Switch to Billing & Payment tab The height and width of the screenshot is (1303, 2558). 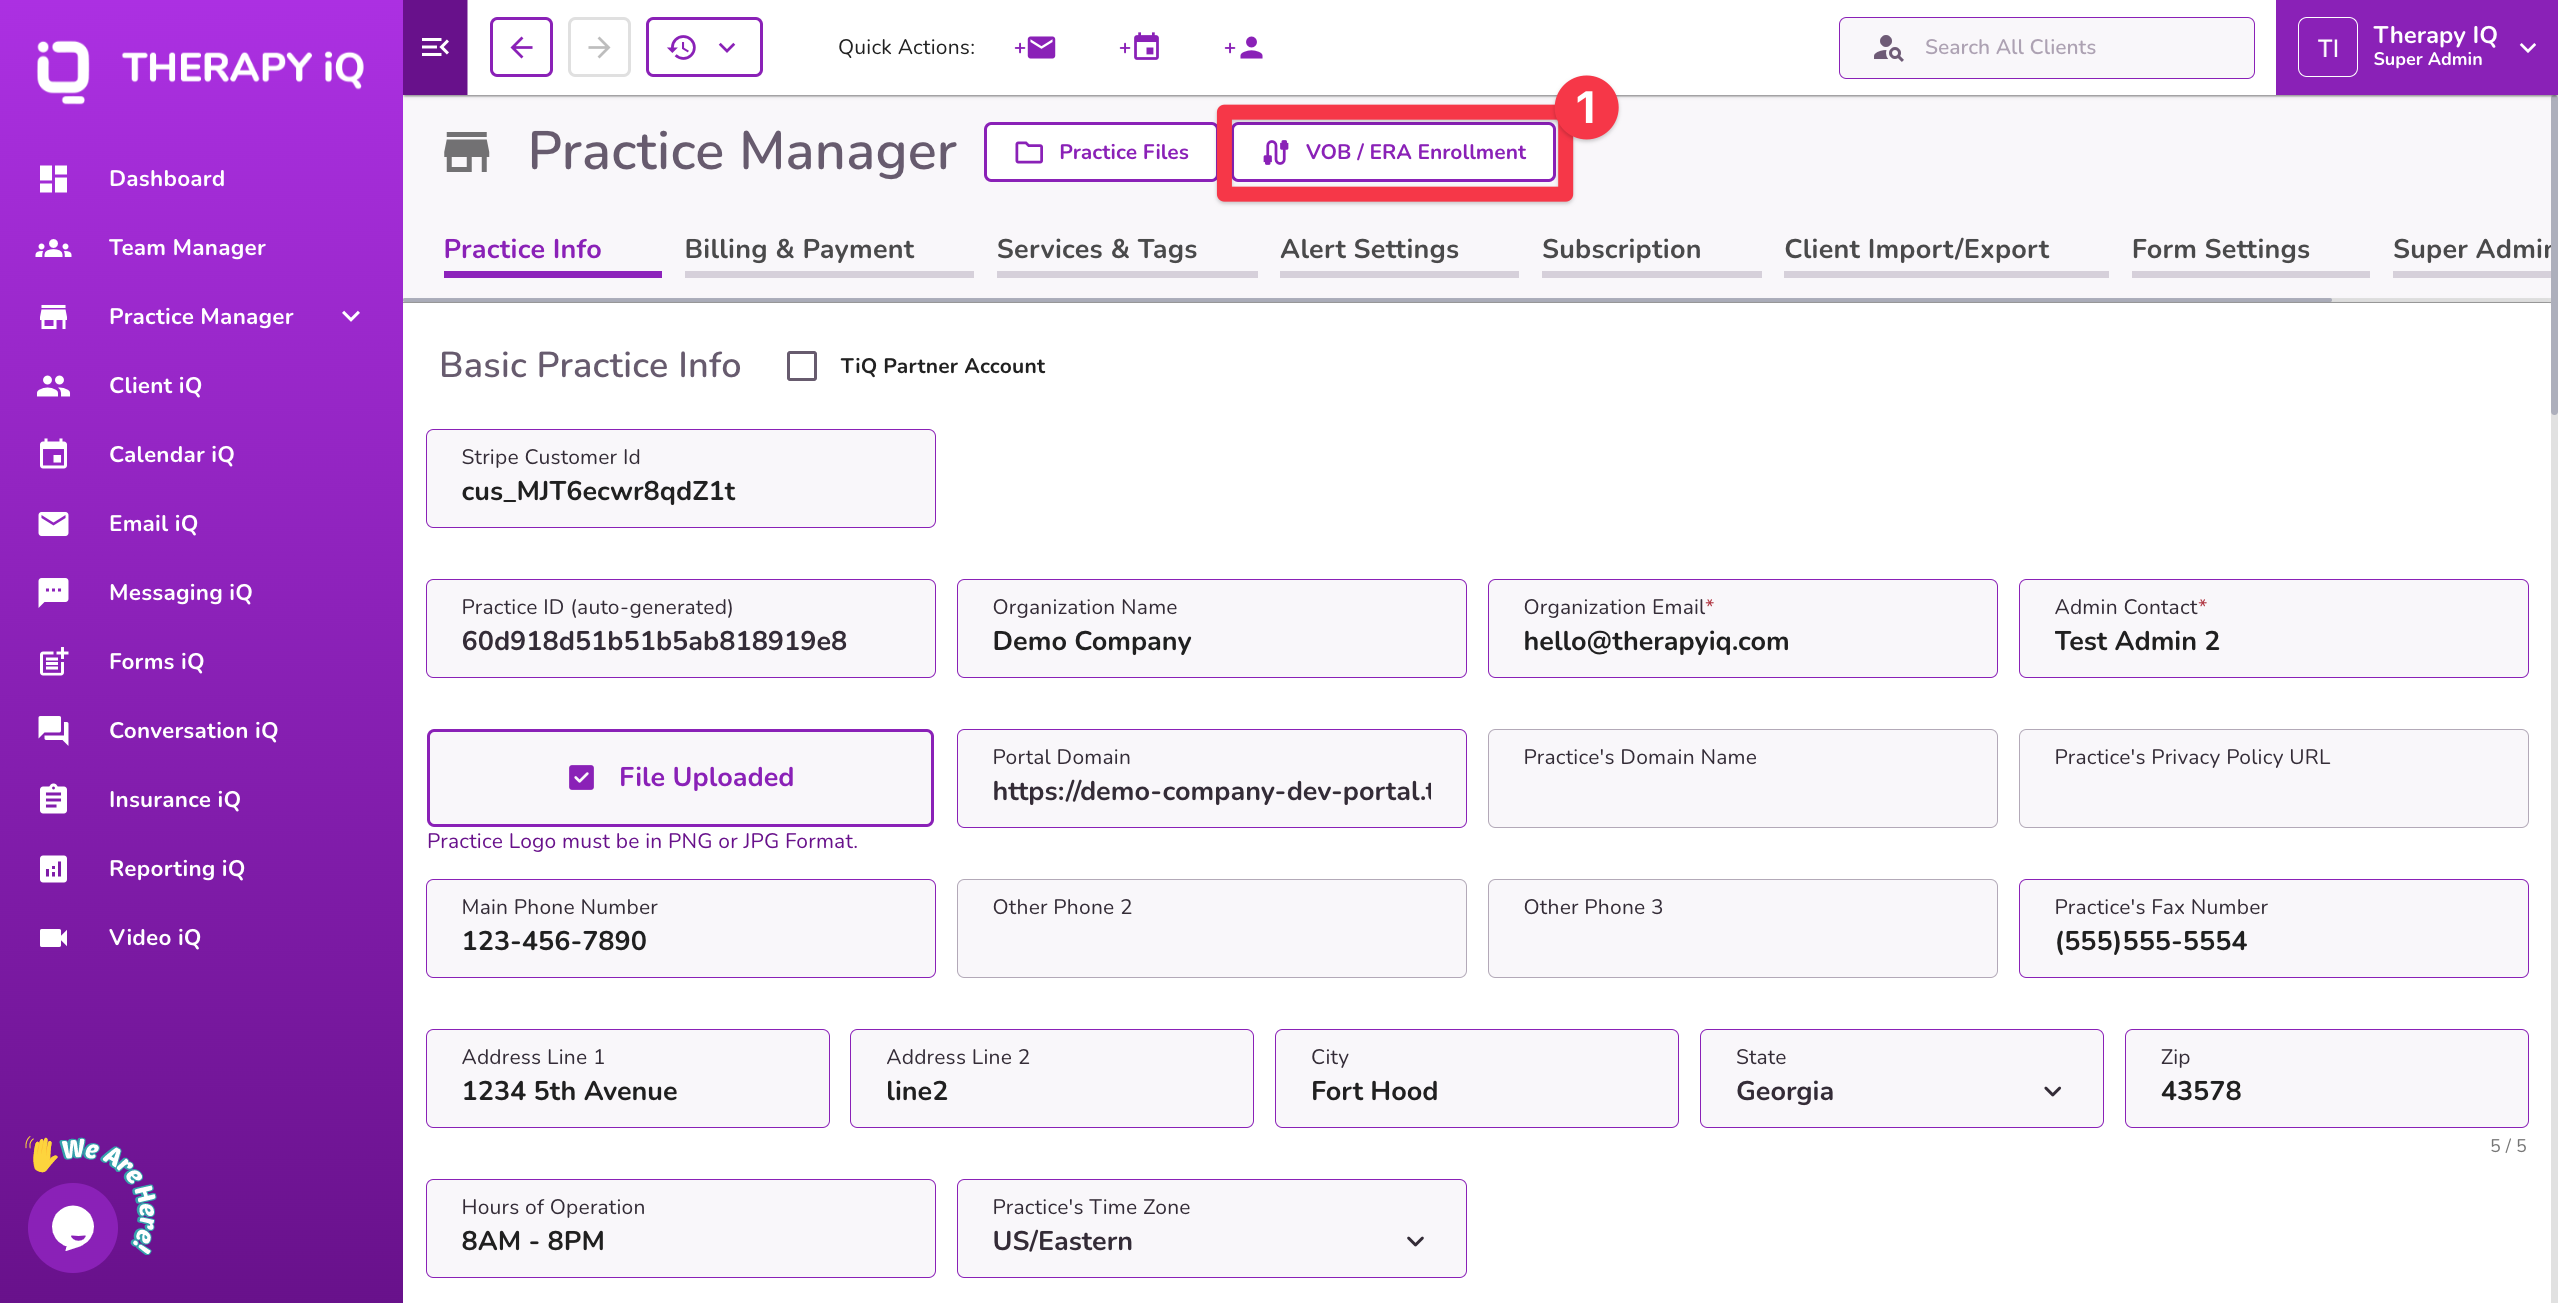pyautogui.click(x=799, y=249)
